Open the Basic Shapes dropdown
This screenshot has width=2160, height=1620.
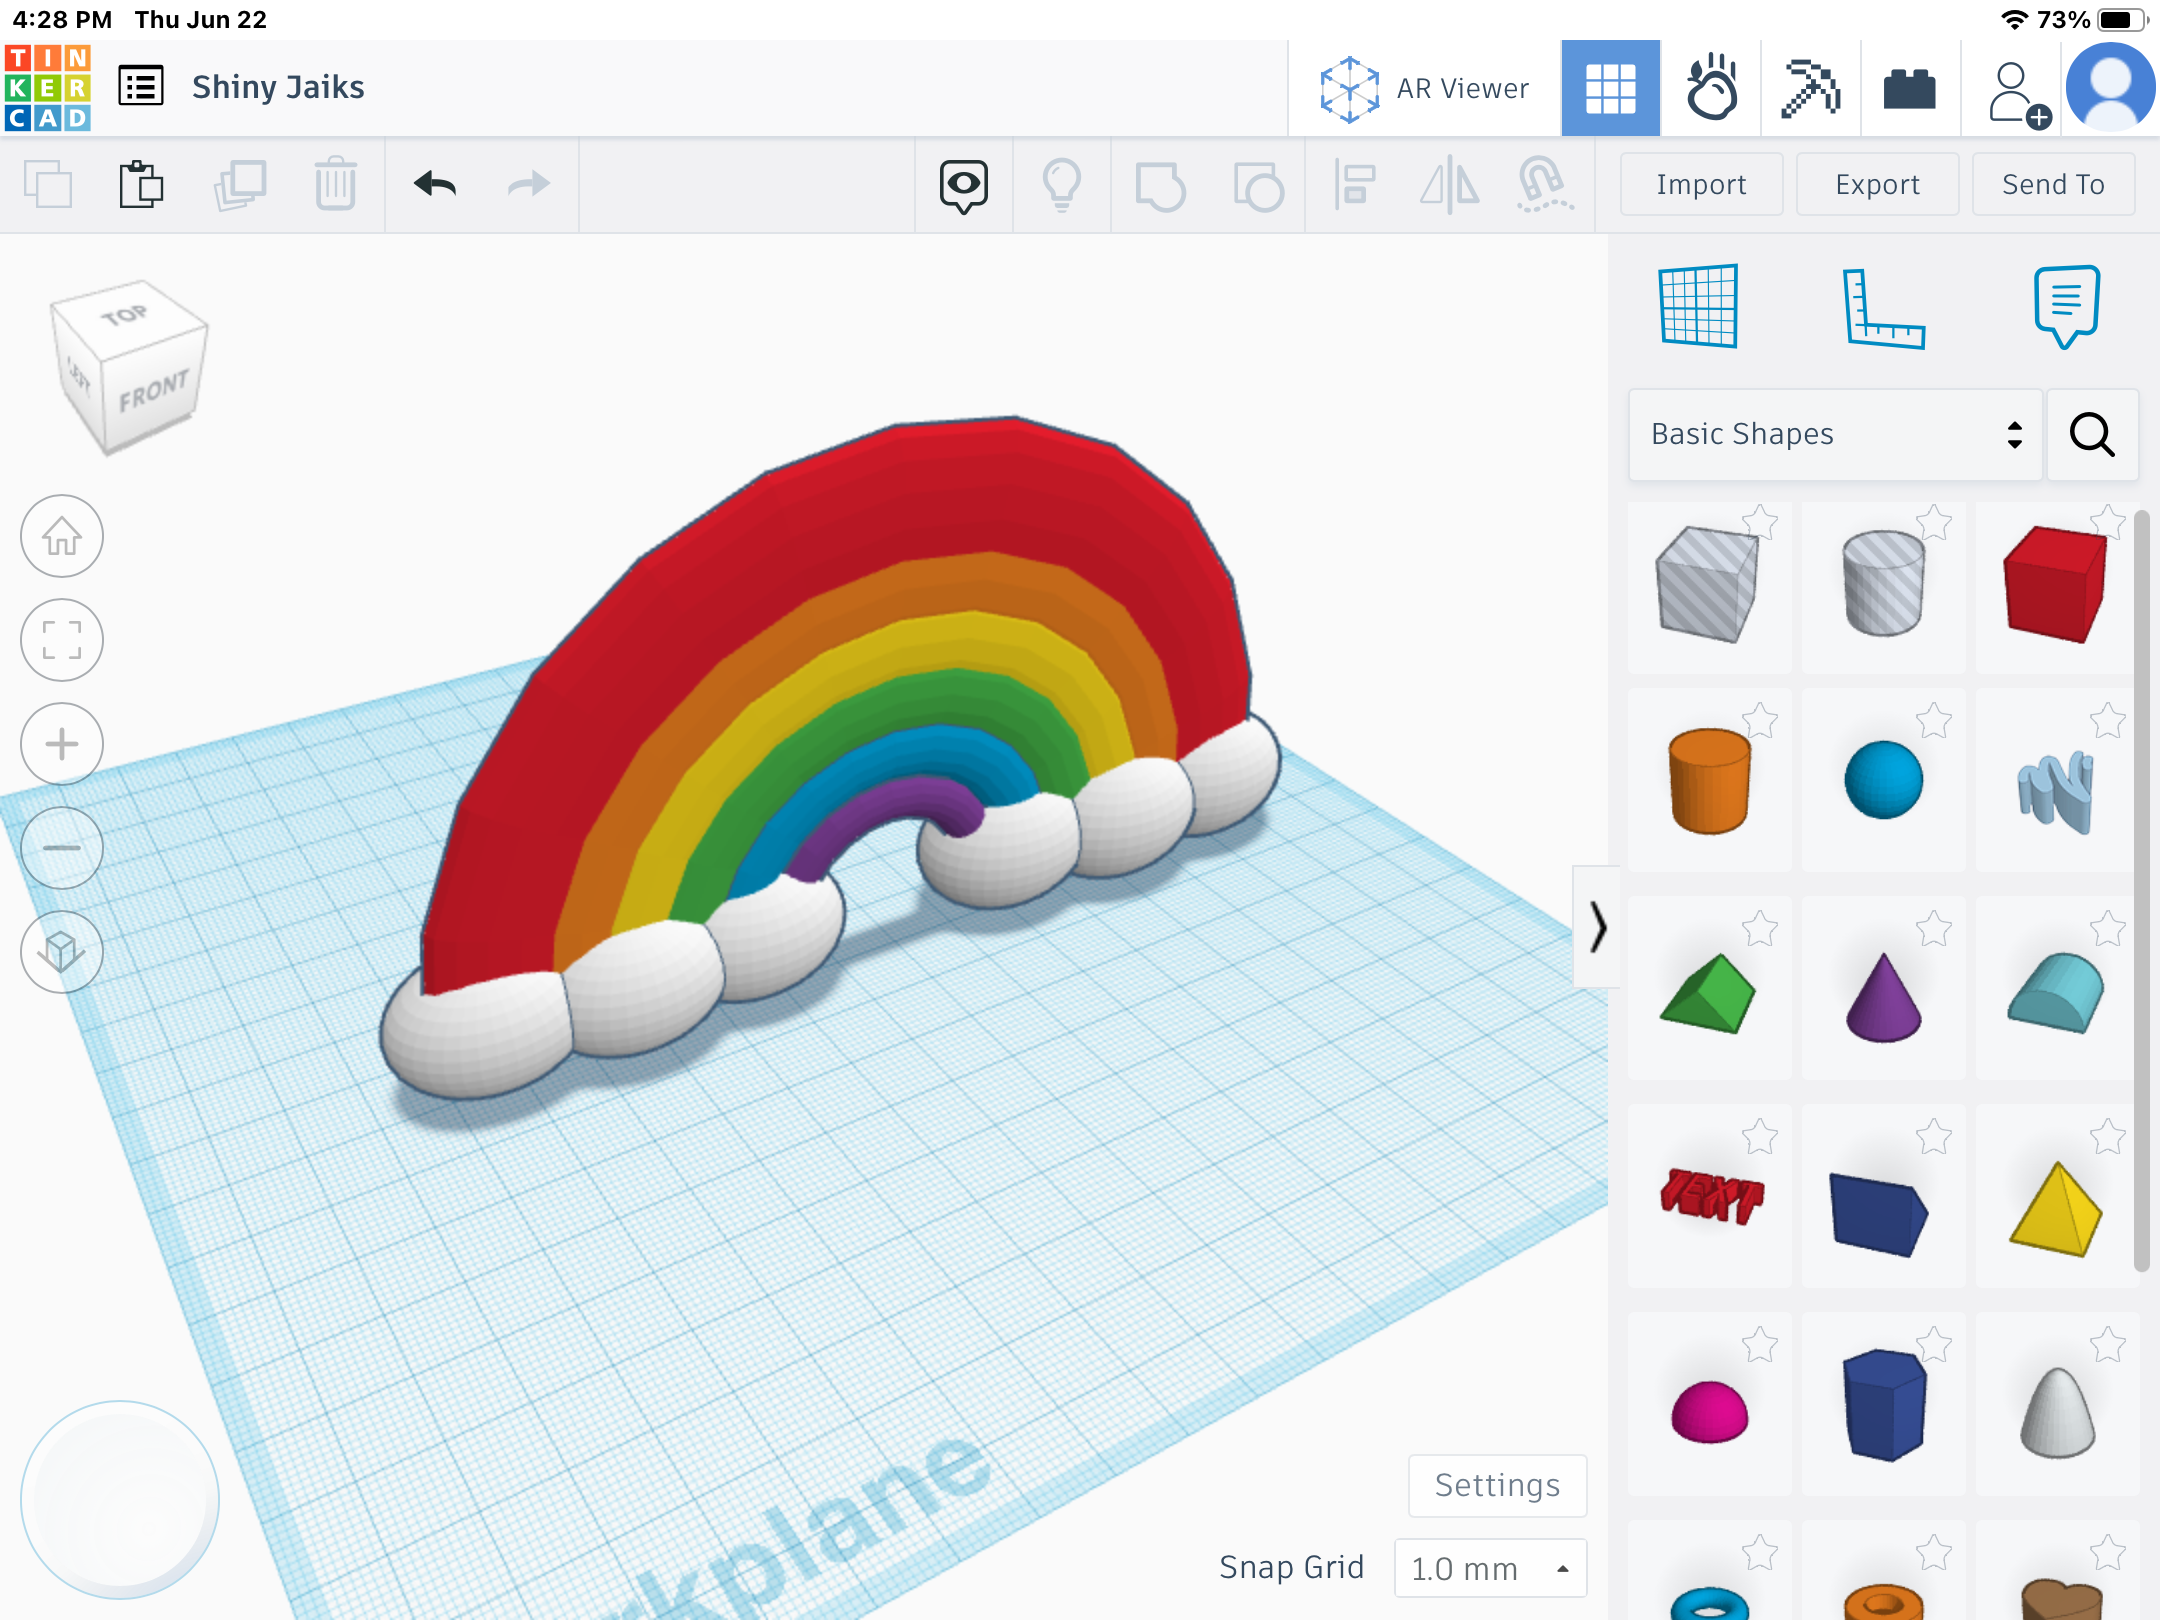(1835, 434)
